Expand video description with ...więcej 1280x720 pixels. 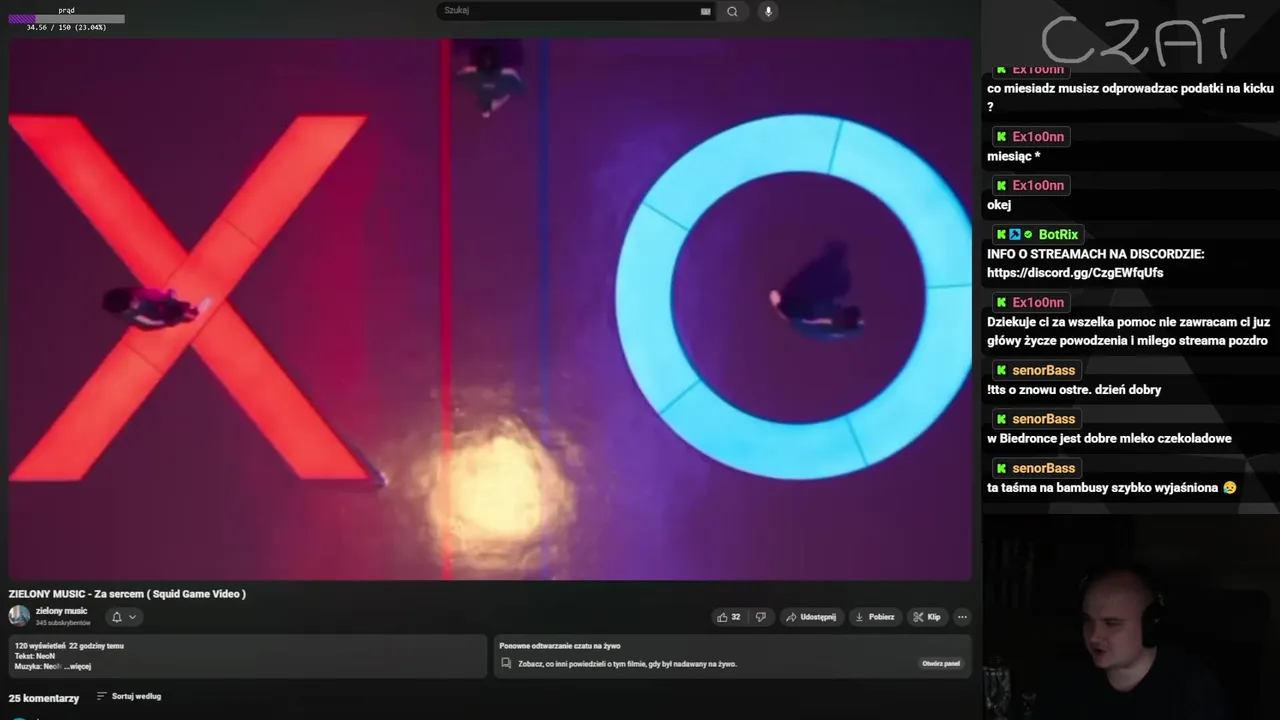point(77,666)
